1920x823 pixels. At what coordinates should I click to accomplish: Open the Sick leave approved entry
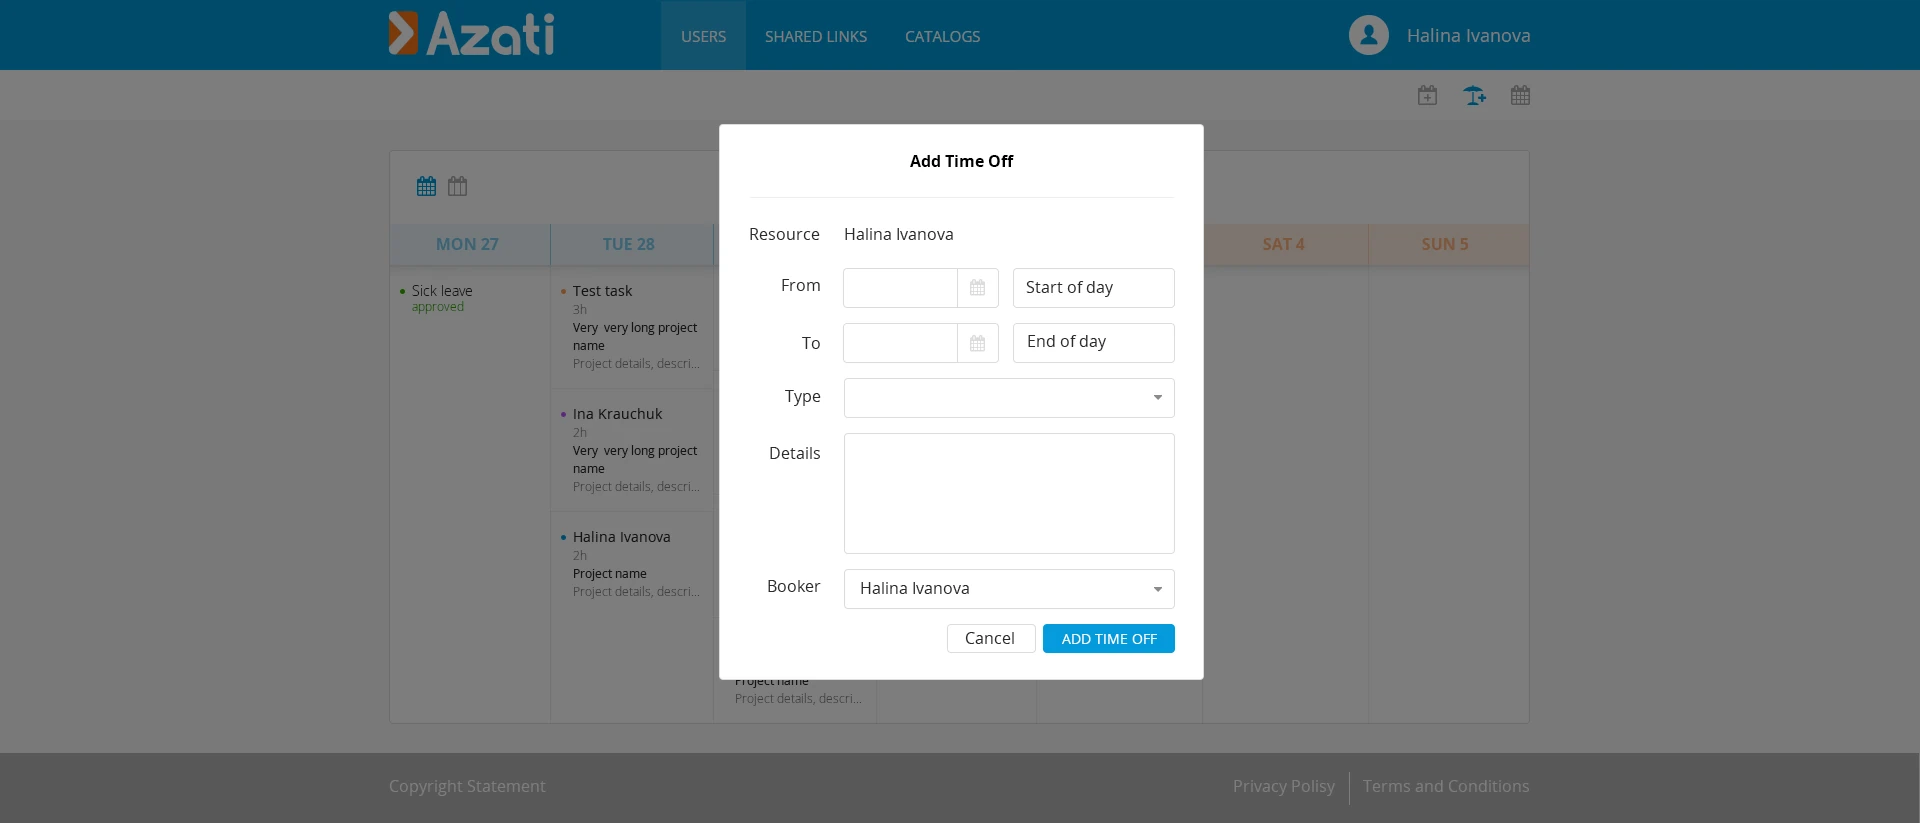tap(436, 298)
